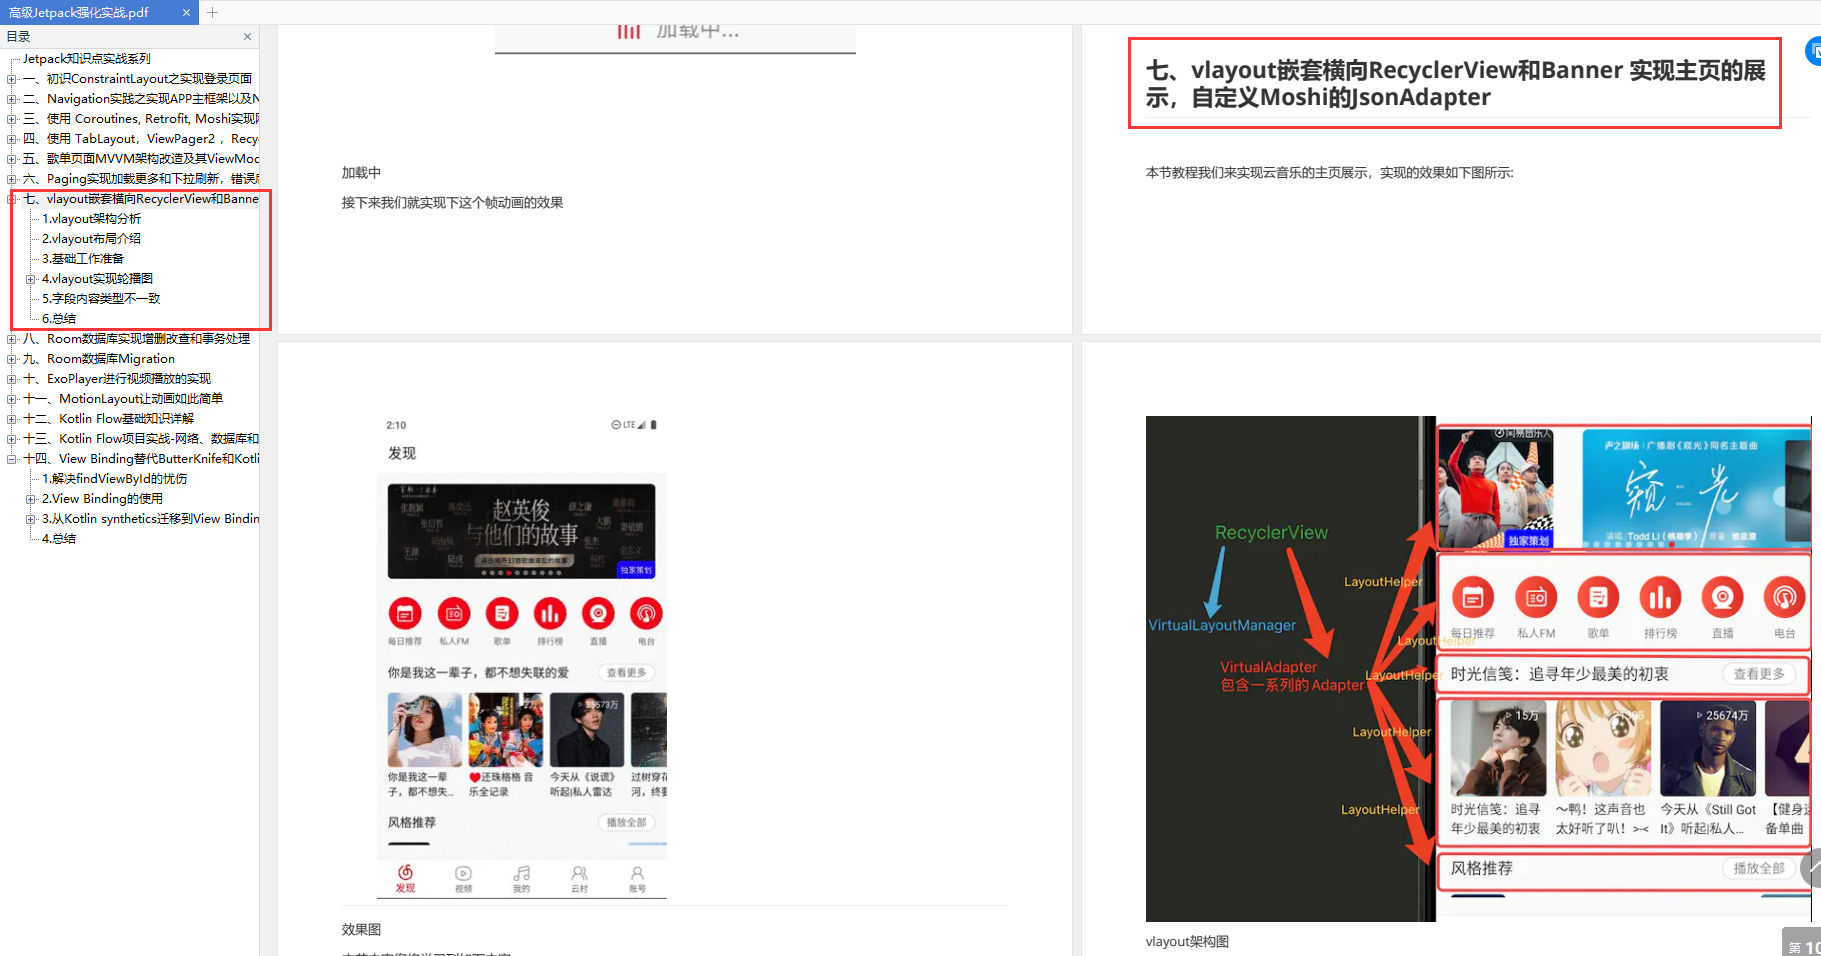Expand chapter 十一、MotionLayout让动画如此简单
The width and height of the screenshot is (1821, 956).
click(12, 399)
